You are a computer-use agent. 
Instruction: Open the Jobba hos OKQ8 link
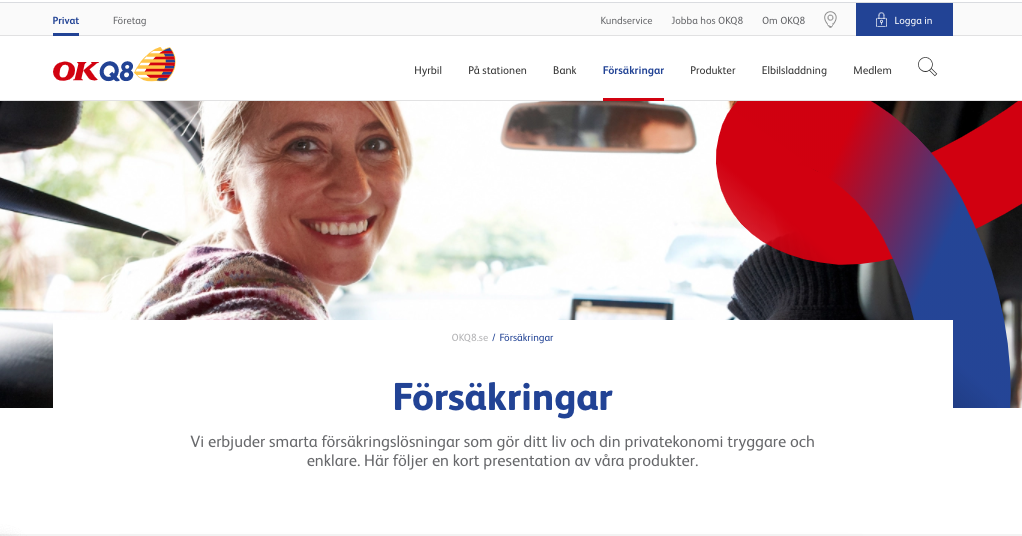coord(707,20)
